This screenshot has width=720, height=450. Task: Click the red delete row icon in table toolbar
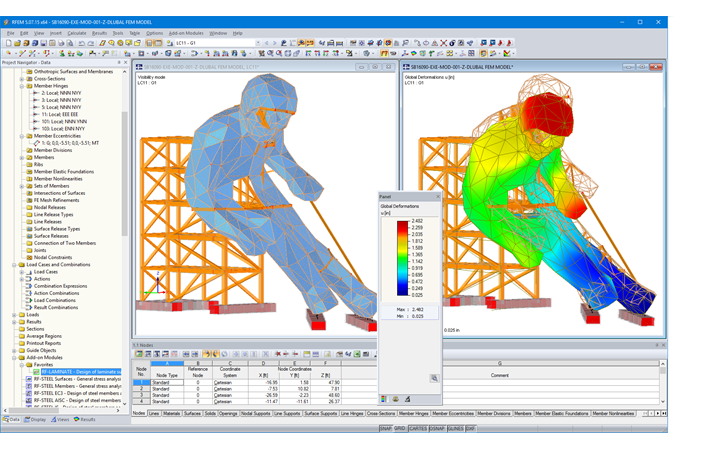click(x=278, y=354)
